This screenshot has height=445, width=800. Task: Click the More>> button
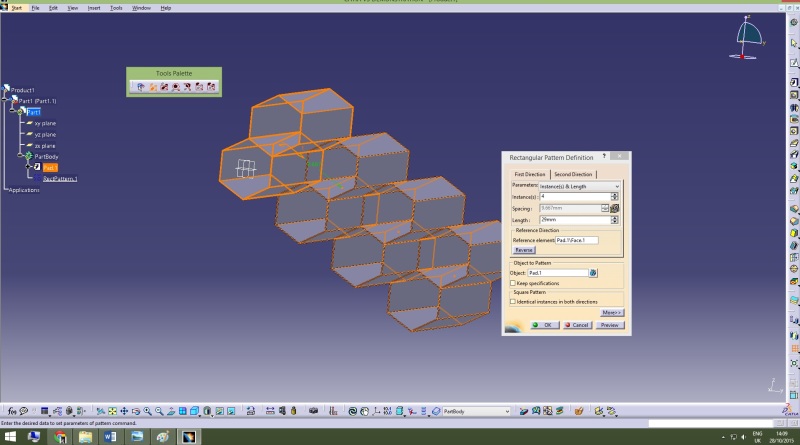[612, 312]
